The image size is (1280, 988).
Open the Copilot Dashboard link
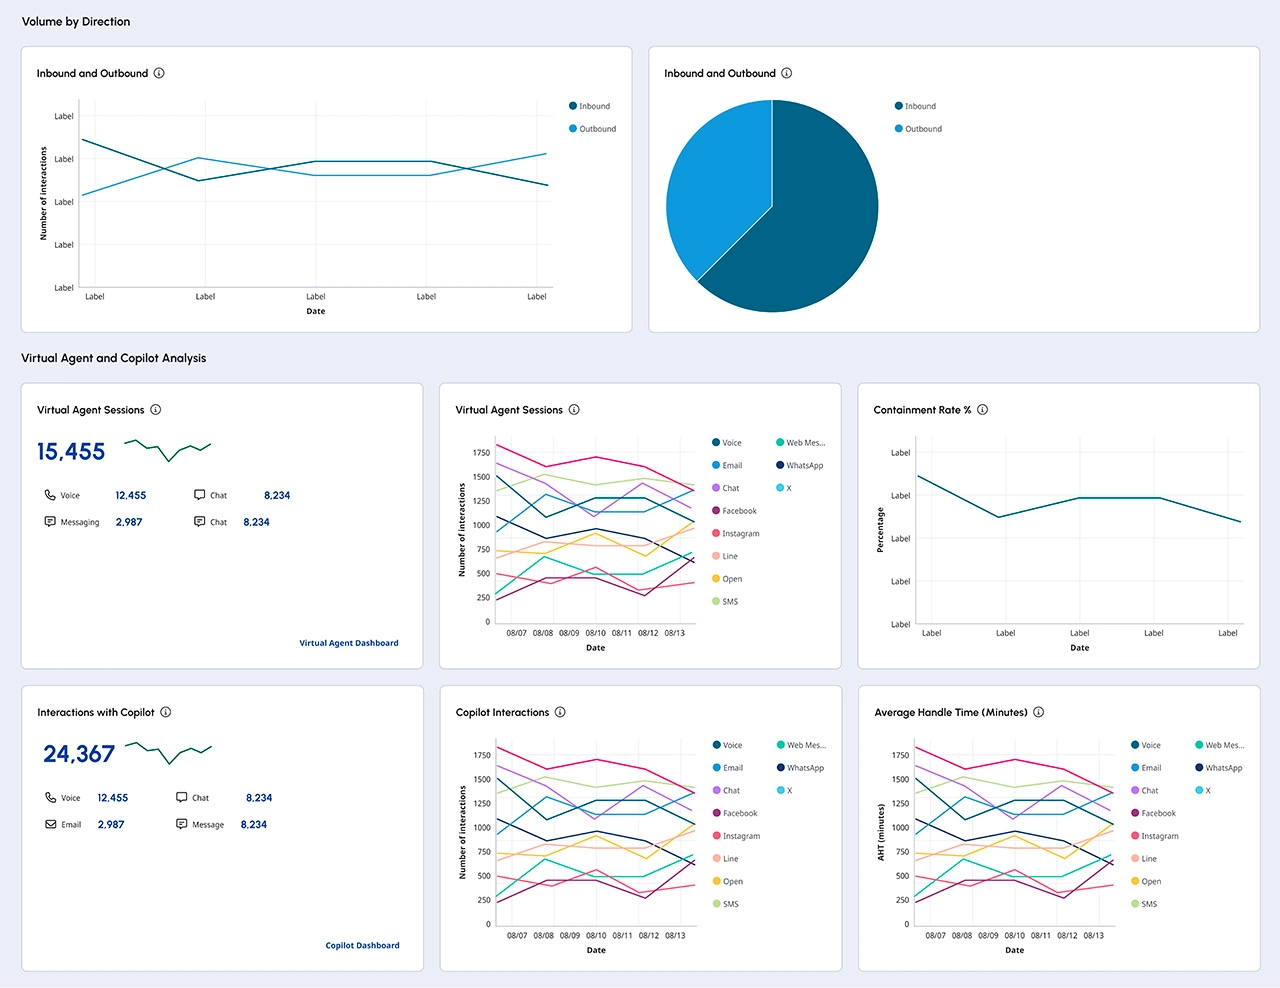click(362, 946)
